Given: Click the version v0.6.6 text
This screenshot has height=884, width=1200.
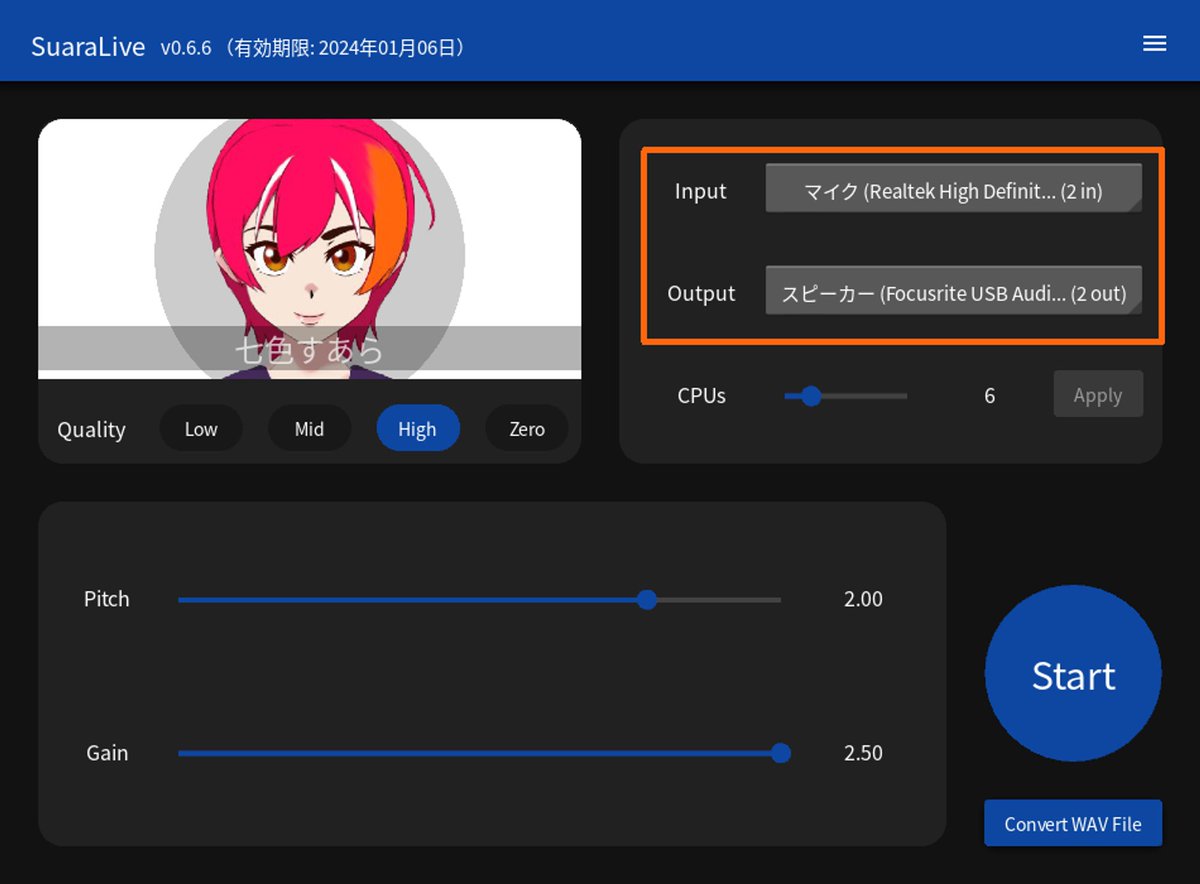Looking at the screenshot, I should (x=186, y=47).
